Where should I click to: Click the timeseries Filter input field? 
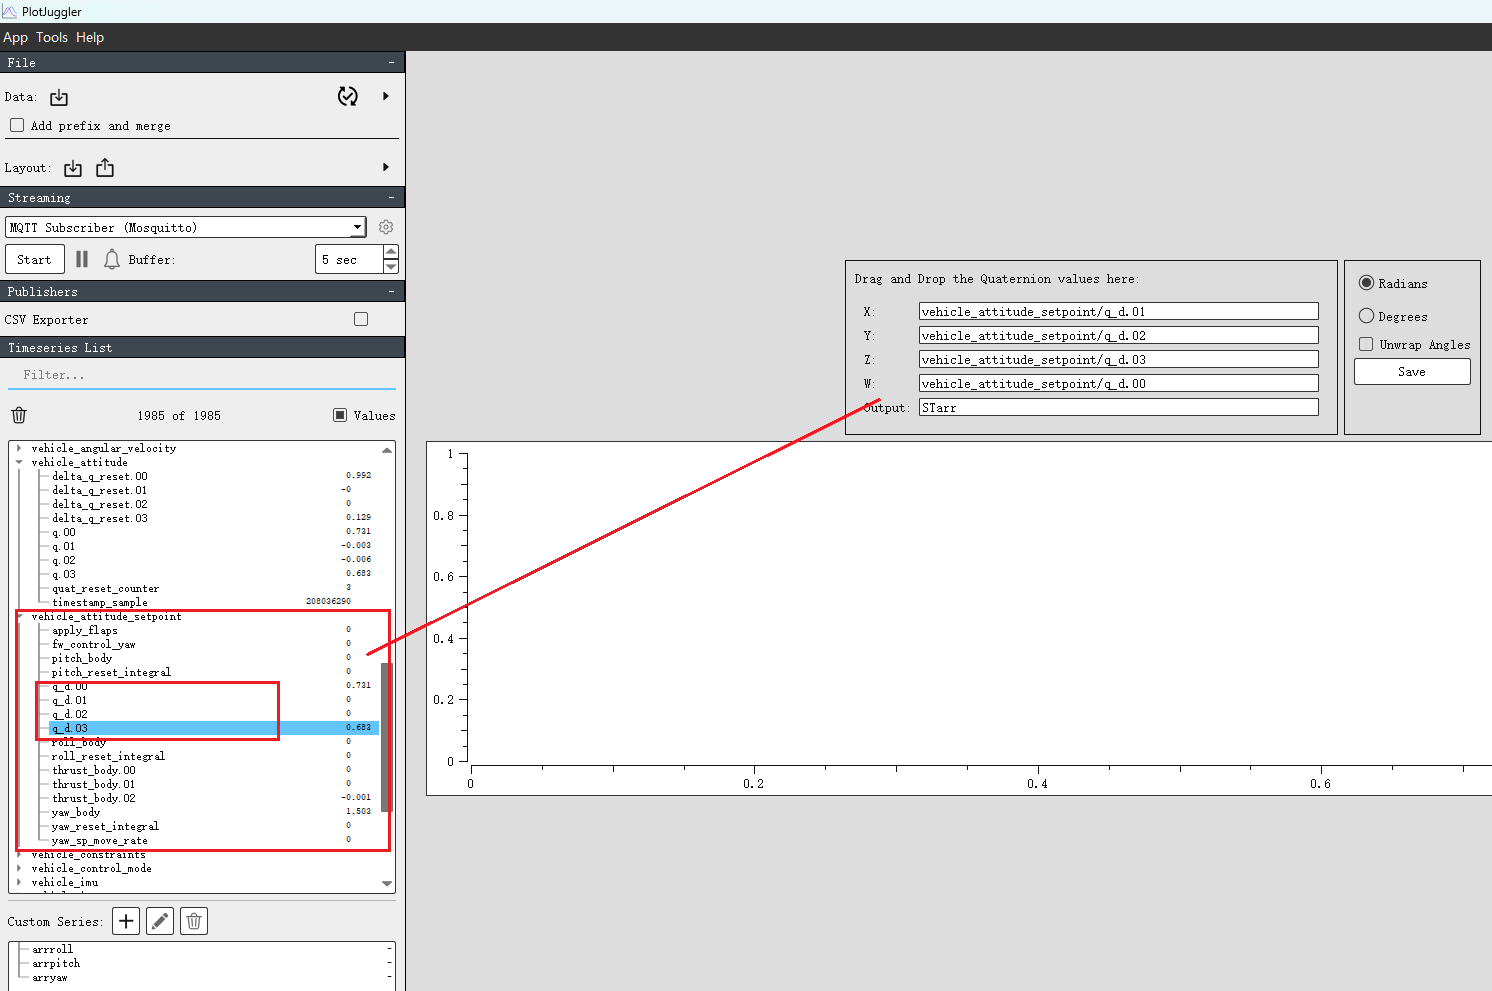200,375
